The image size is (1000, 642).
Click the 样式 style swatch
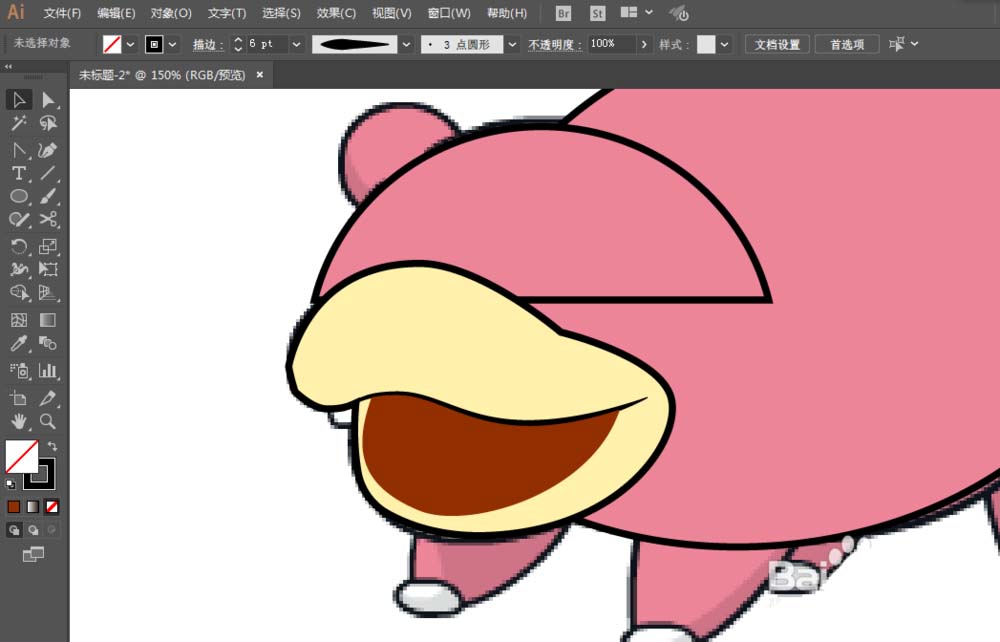click(706, 44)
